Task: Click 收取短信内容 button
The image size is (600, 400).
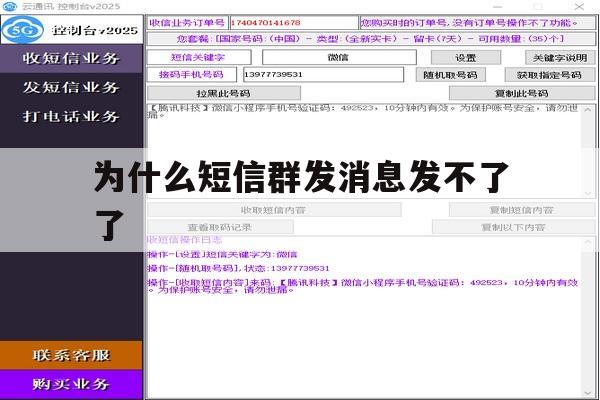Action: coord(274,210)
